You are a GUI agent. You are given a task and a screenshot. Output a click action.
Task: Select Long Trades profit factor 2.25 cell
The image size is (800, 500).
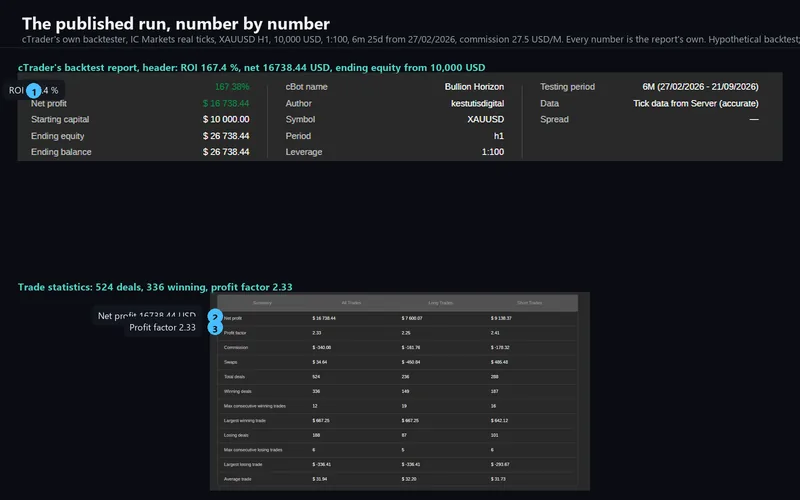(x=406, y=333)
